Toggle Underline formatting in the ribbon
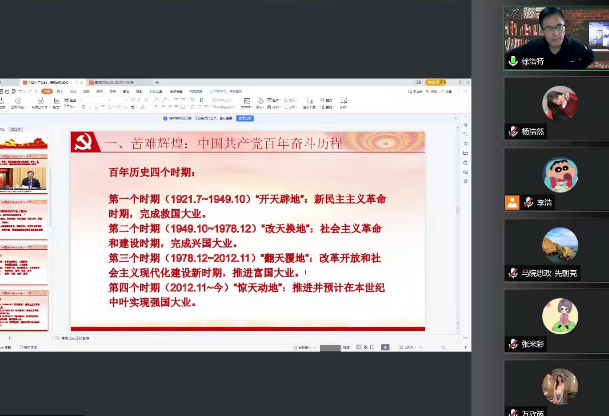This screenshot has height=416, width=609. [x=96, y=106]
